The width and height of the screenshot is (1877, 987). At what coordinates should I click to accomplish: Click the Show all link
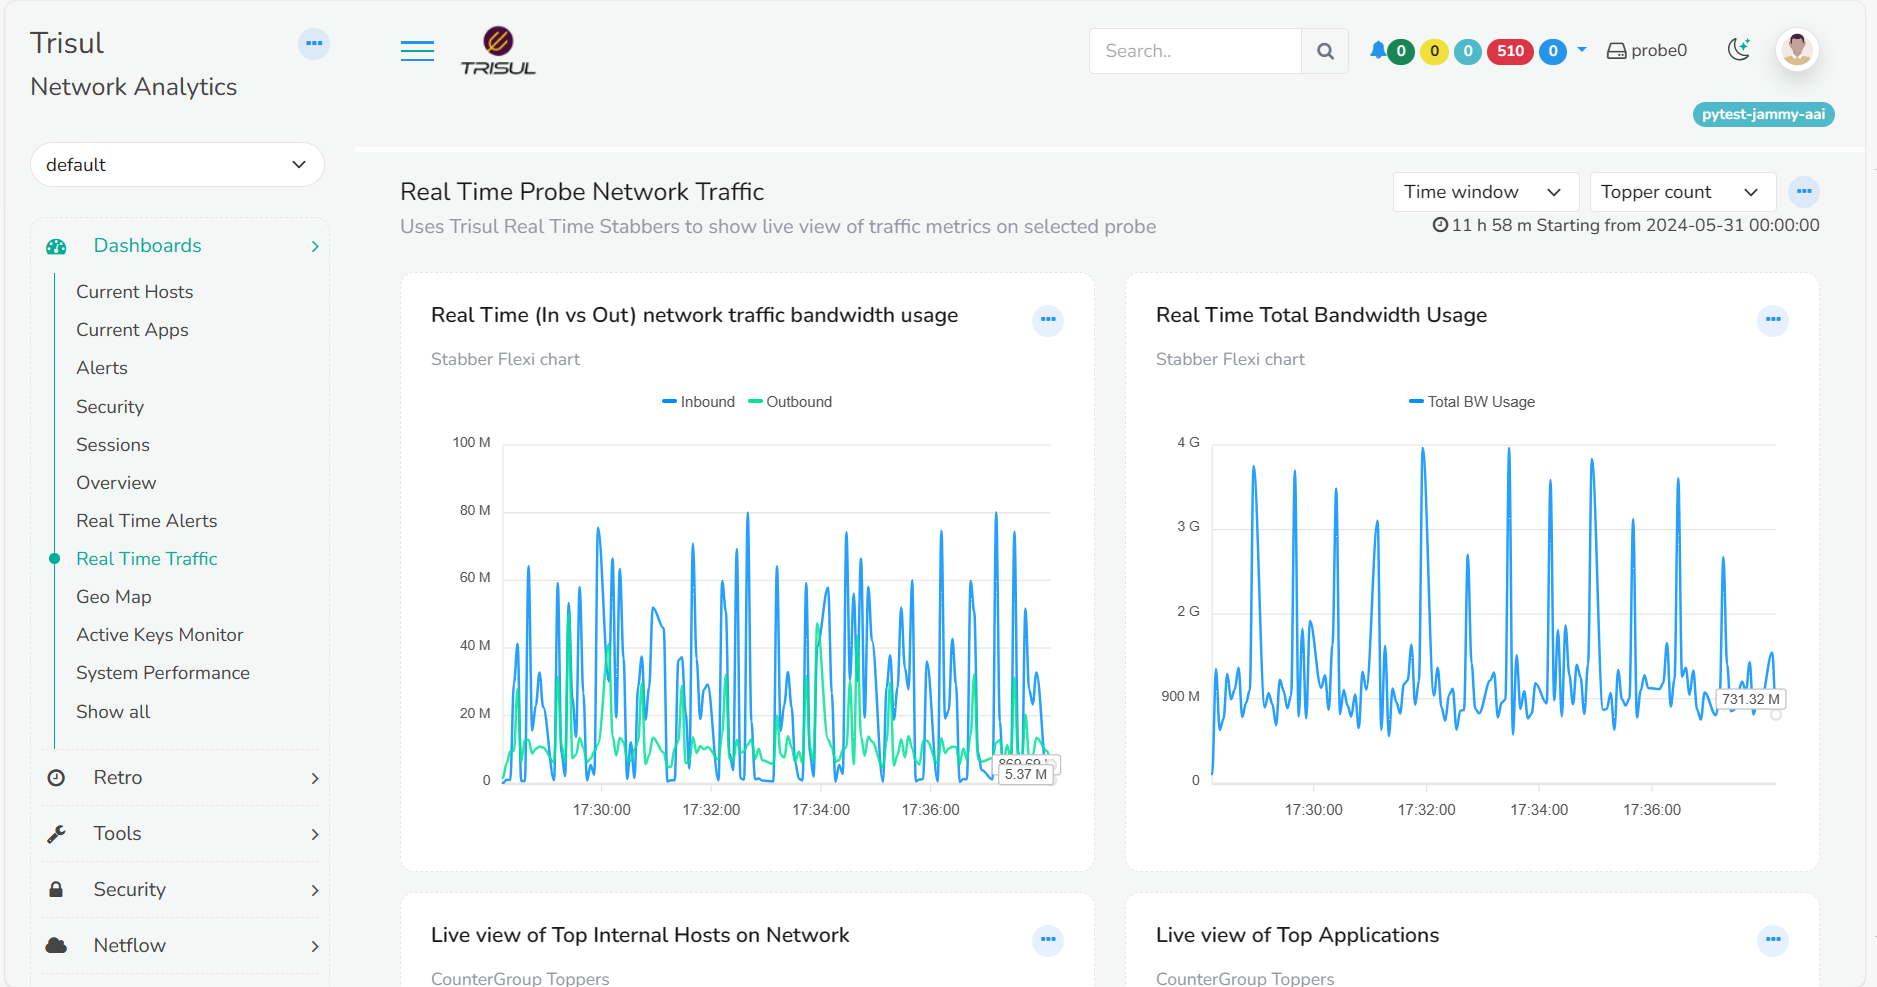[x=113, y=711]
